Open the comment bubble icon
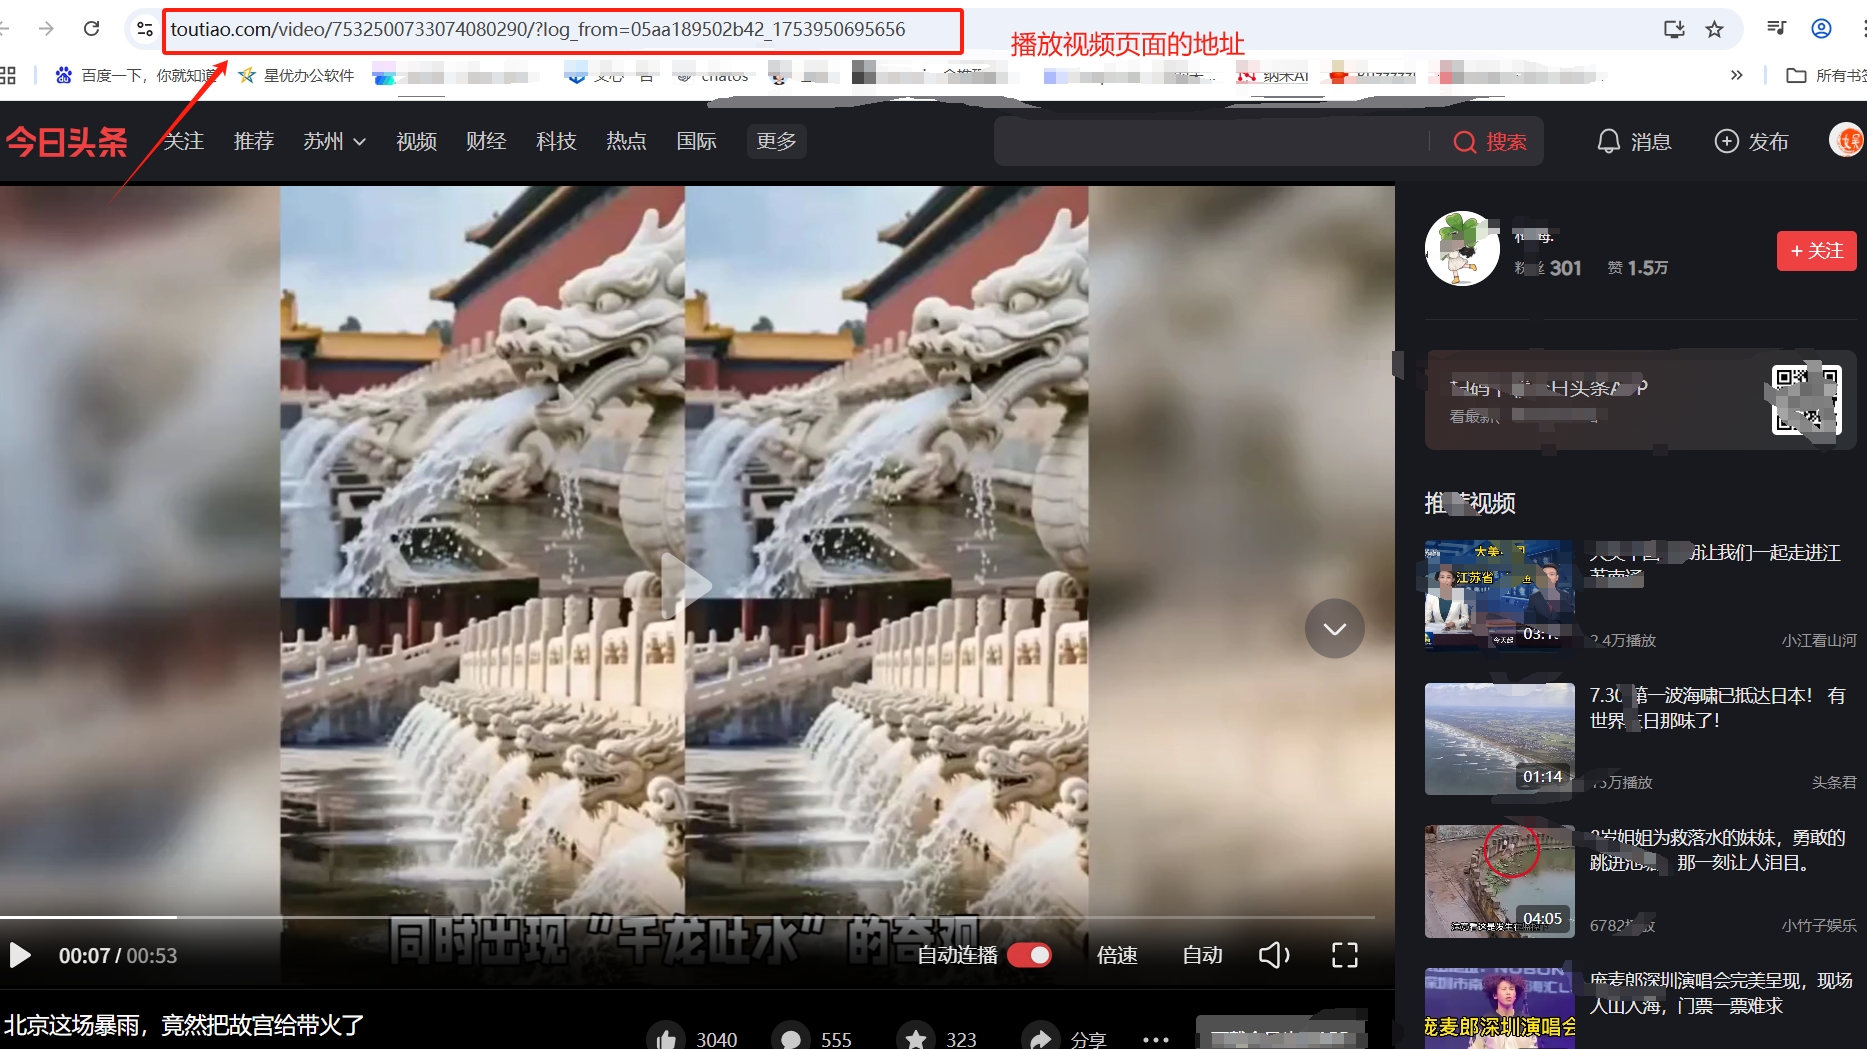The image size is (1867, 1049). pyautogui.click(x=791, y=1037)
